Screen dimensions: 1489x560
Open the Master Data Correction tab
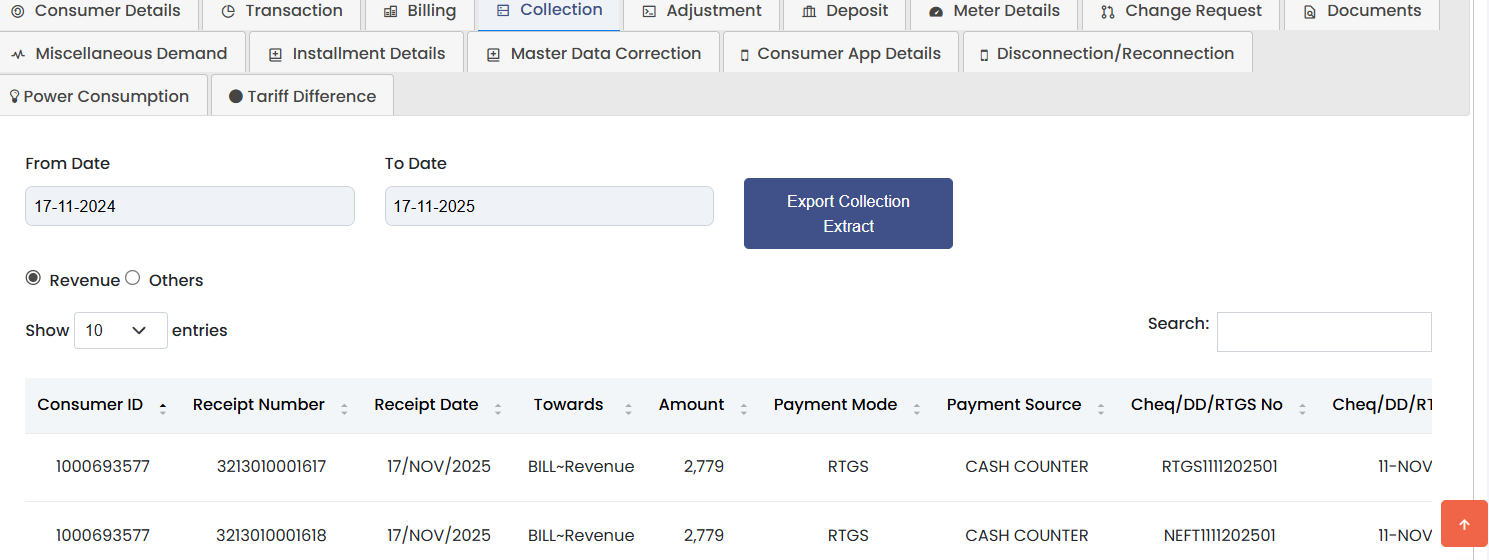[x=594, y=53]
